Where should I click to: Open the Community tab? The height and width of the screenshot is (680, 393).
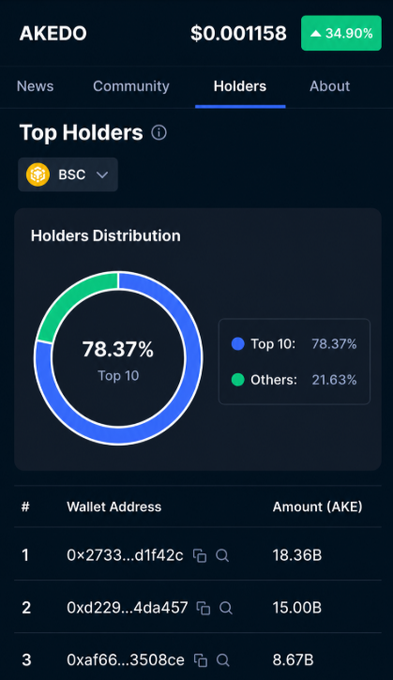pos(131,86)
